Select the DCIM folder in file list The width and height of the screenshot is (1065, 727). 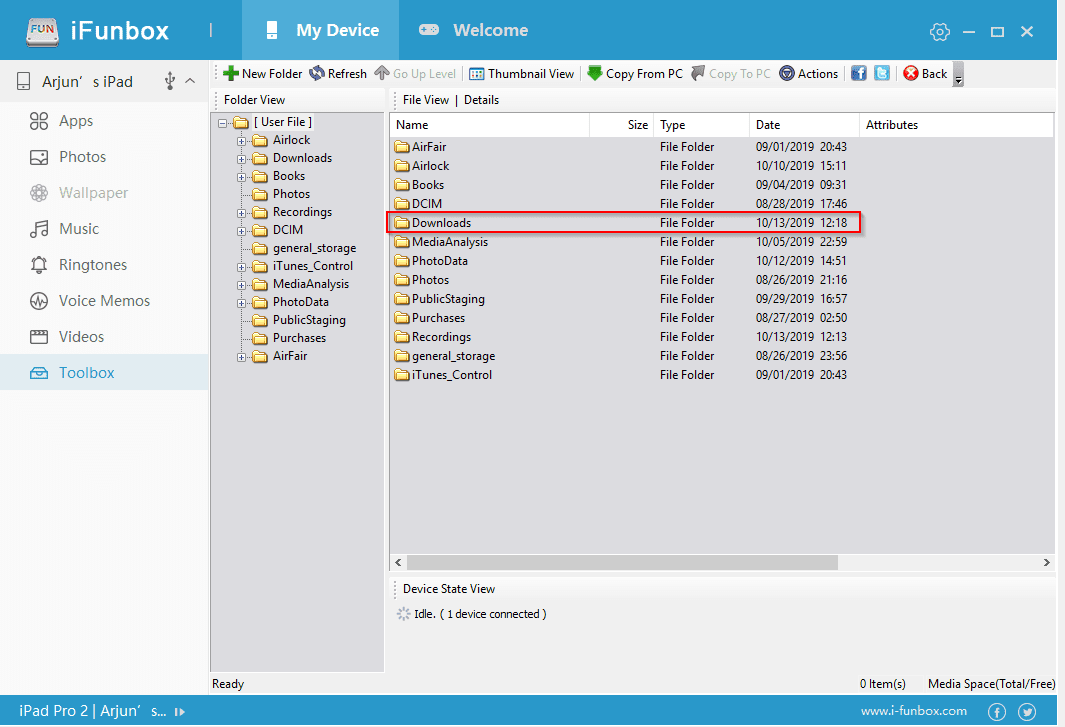[x=624, y=204]
